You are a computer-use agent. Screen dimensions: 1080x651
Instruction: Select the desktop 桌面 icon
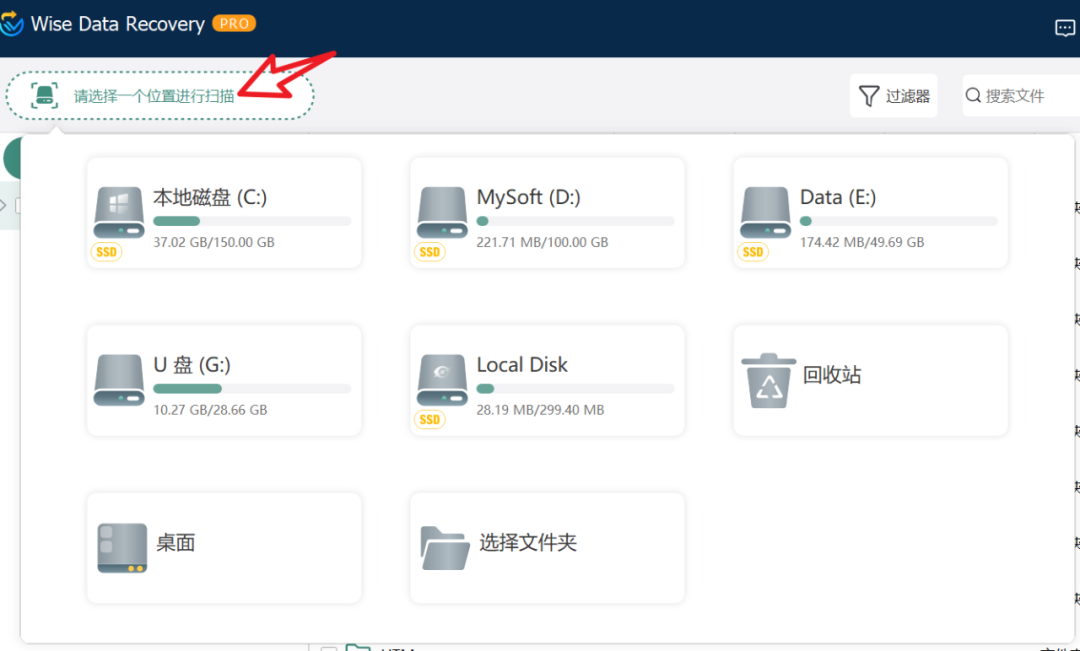click(122, 548)
